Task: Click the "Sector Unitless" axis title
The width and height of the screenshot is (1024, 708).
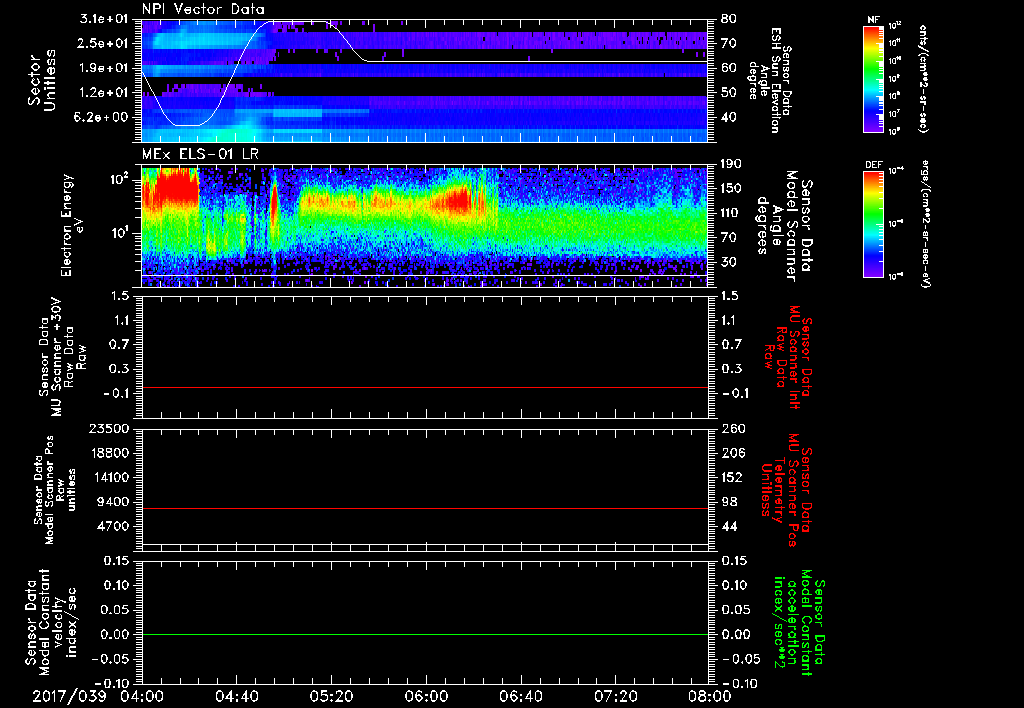Action: (42, 80)
